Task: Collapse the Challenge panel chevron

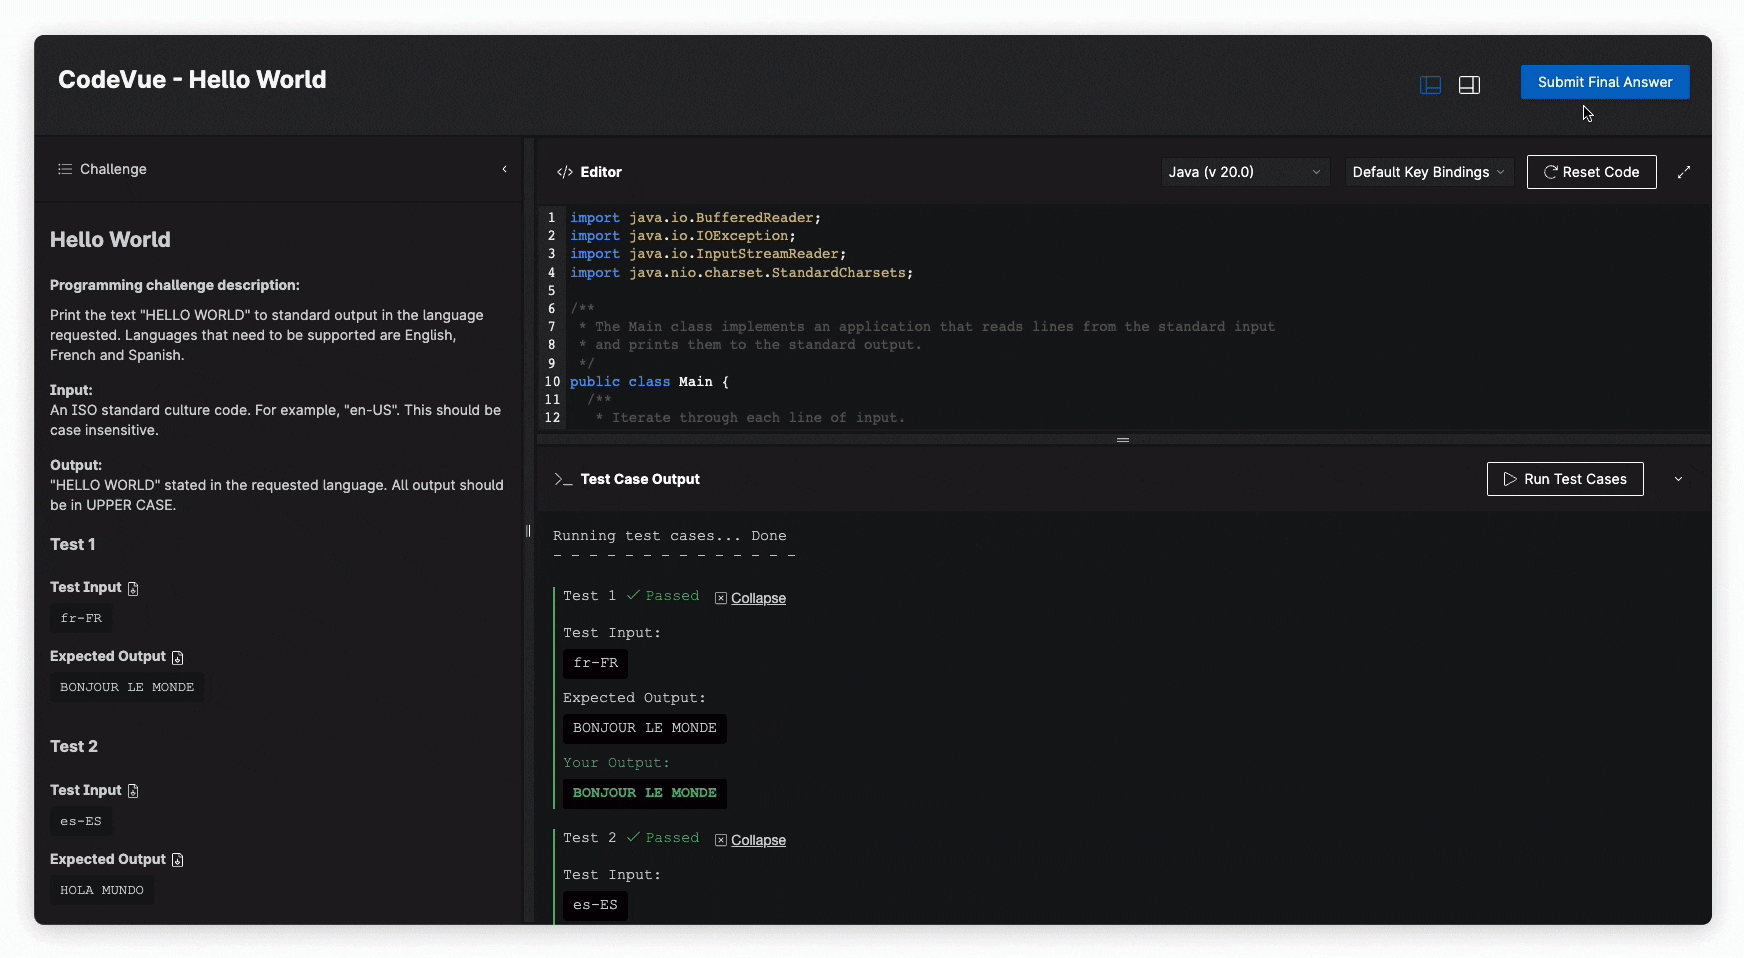Action: 504,169
